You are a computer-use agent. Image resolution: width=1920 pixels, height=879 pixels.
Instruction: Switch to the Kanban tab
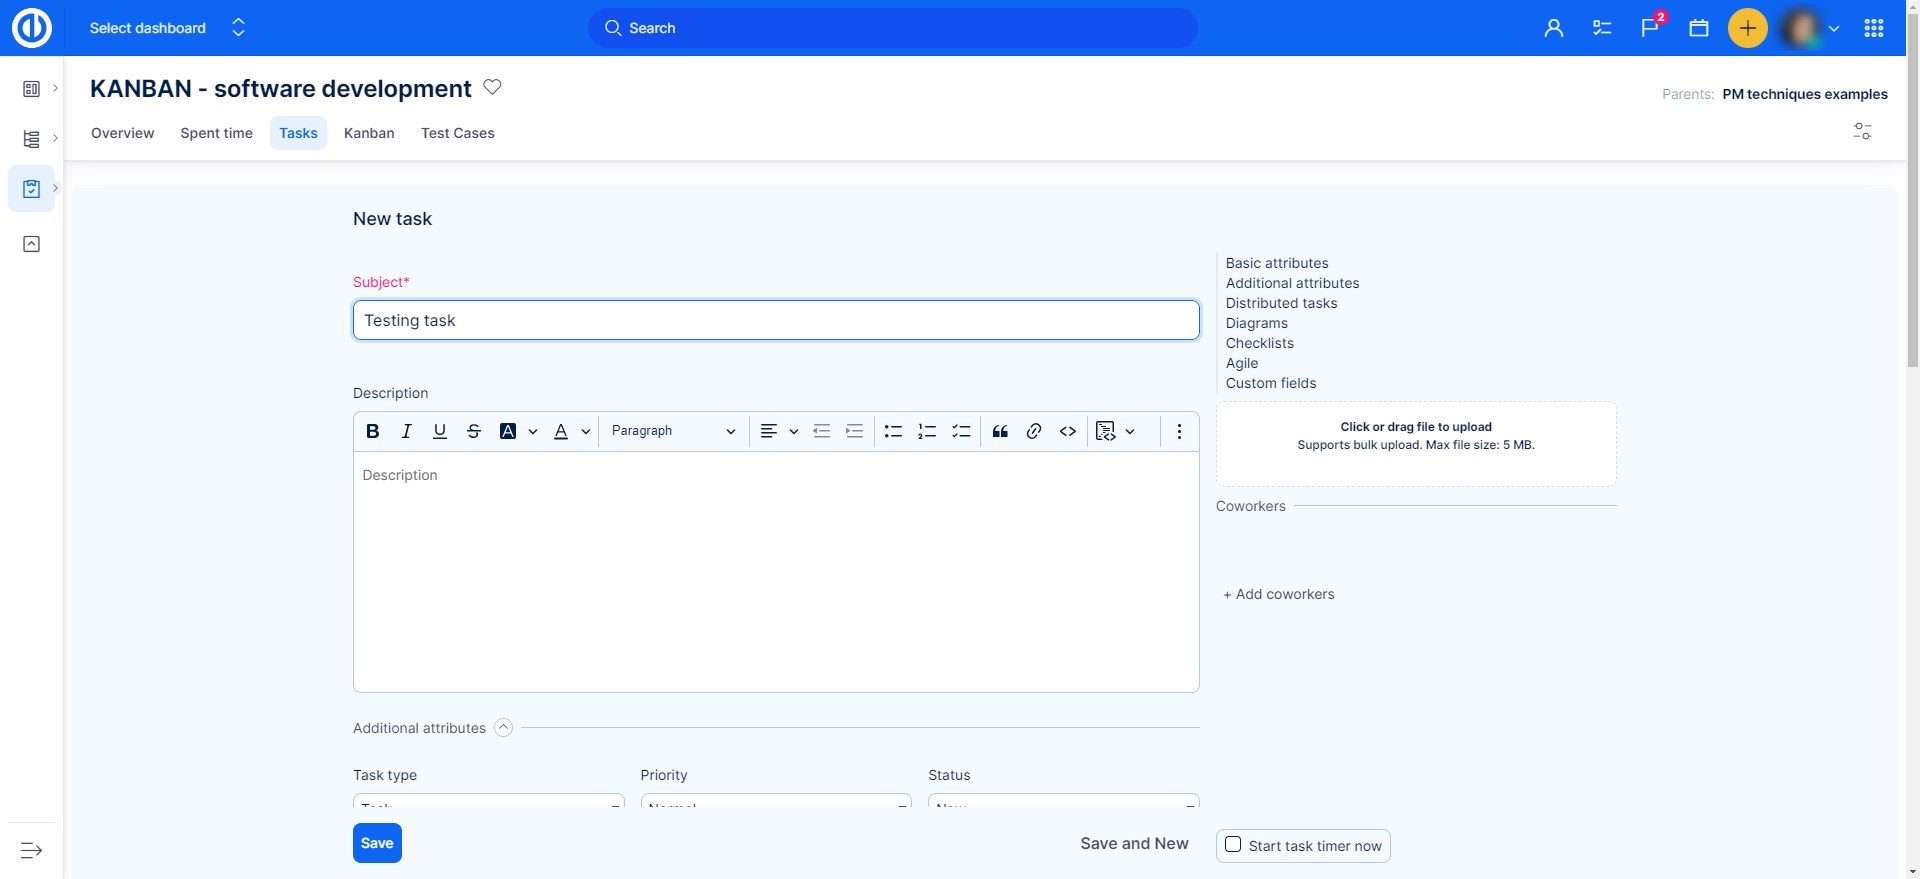tap(369, 133)
